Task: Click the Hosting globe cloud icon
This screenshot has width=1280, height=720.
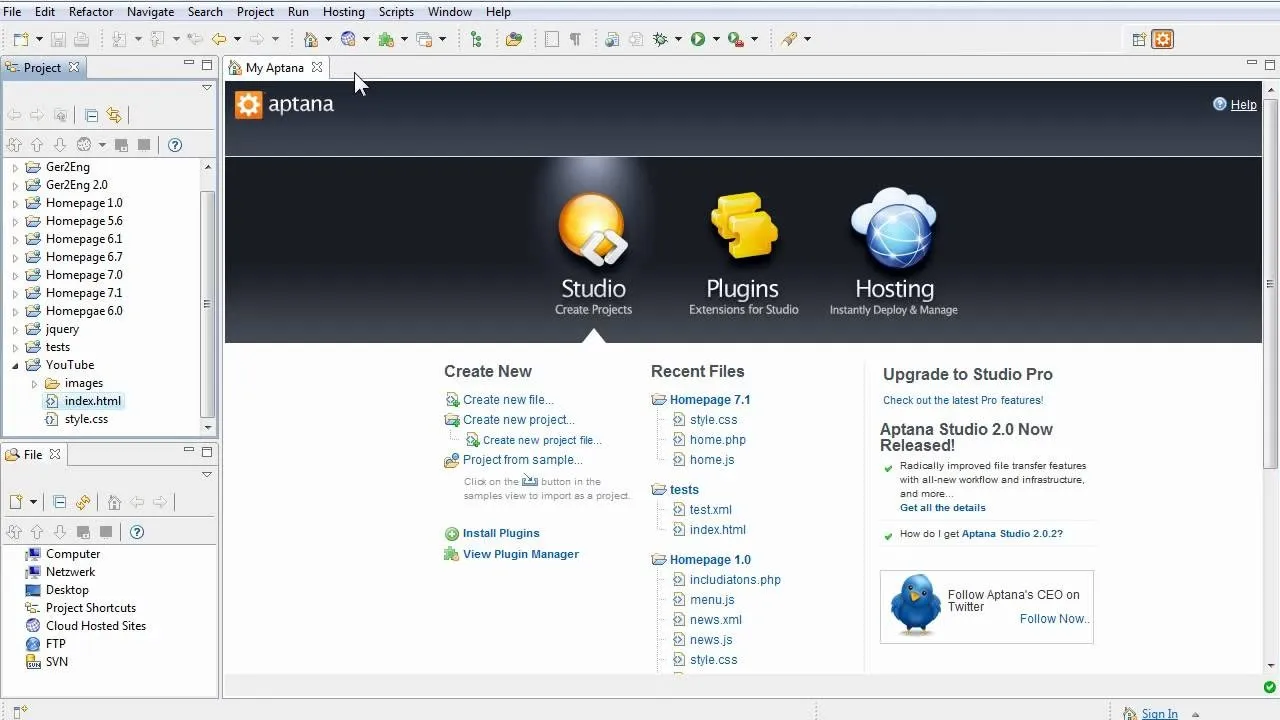Action: [893, 228]
